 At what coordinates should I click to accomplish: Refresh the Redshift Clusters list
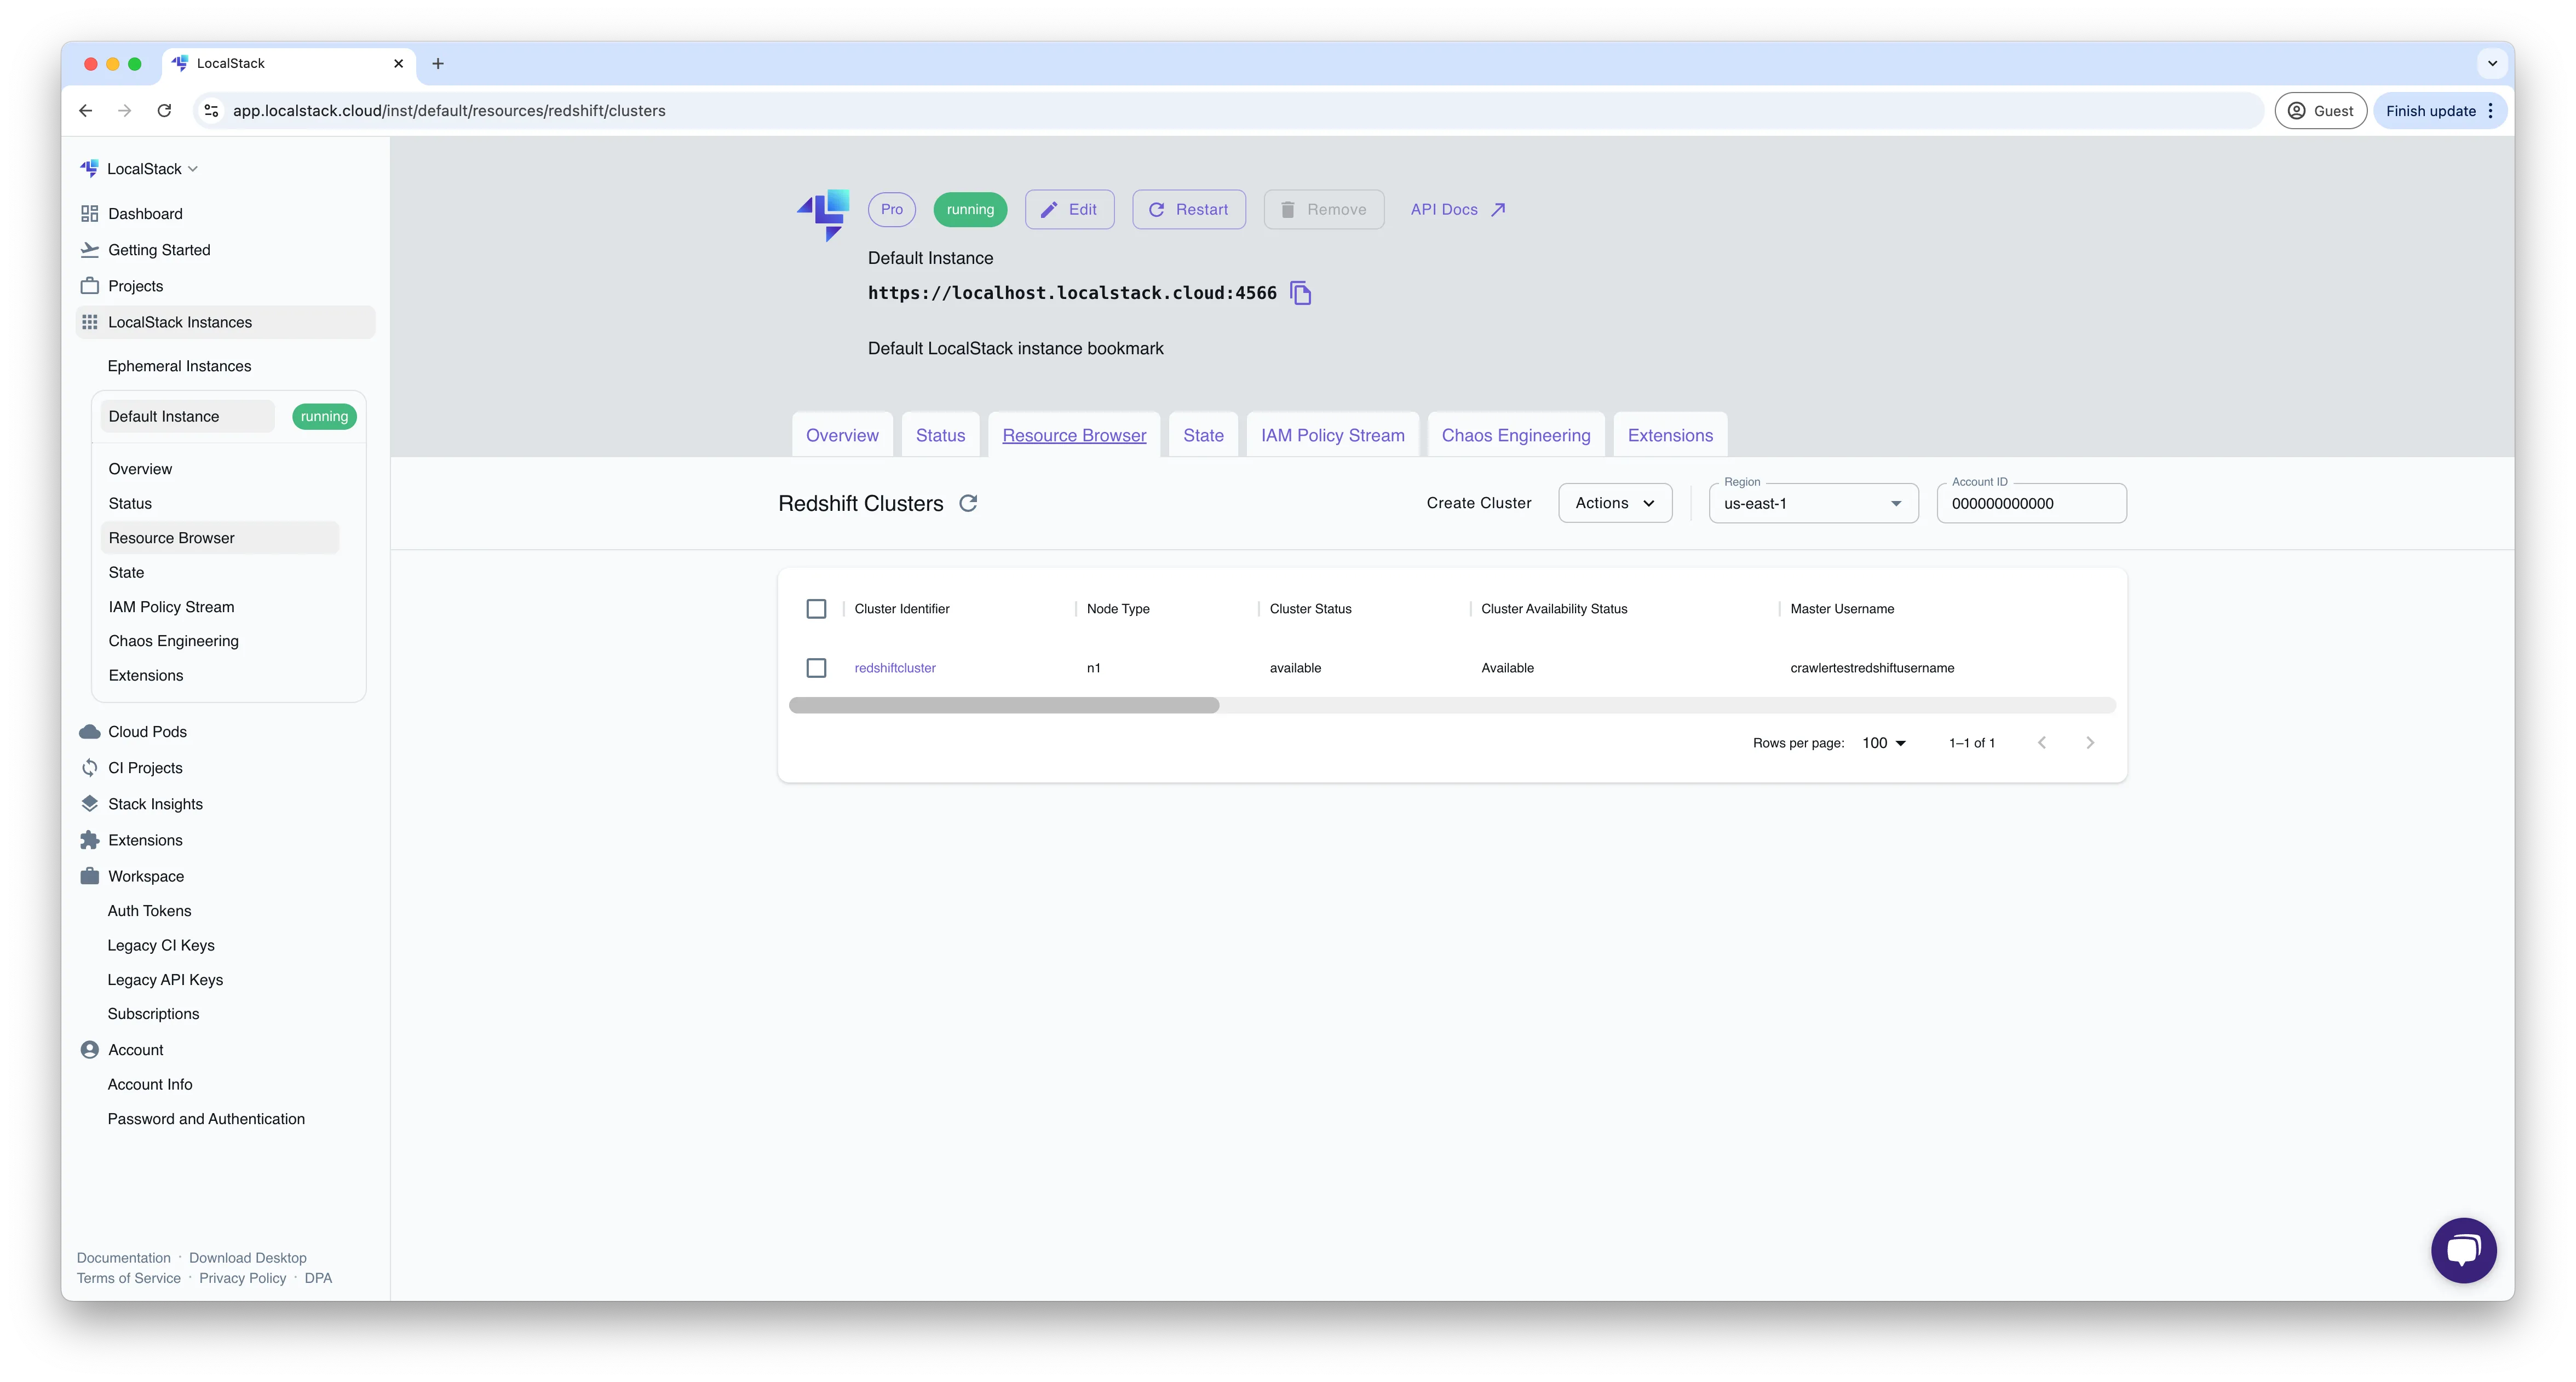pyautogui.click(x=968, y=503)
